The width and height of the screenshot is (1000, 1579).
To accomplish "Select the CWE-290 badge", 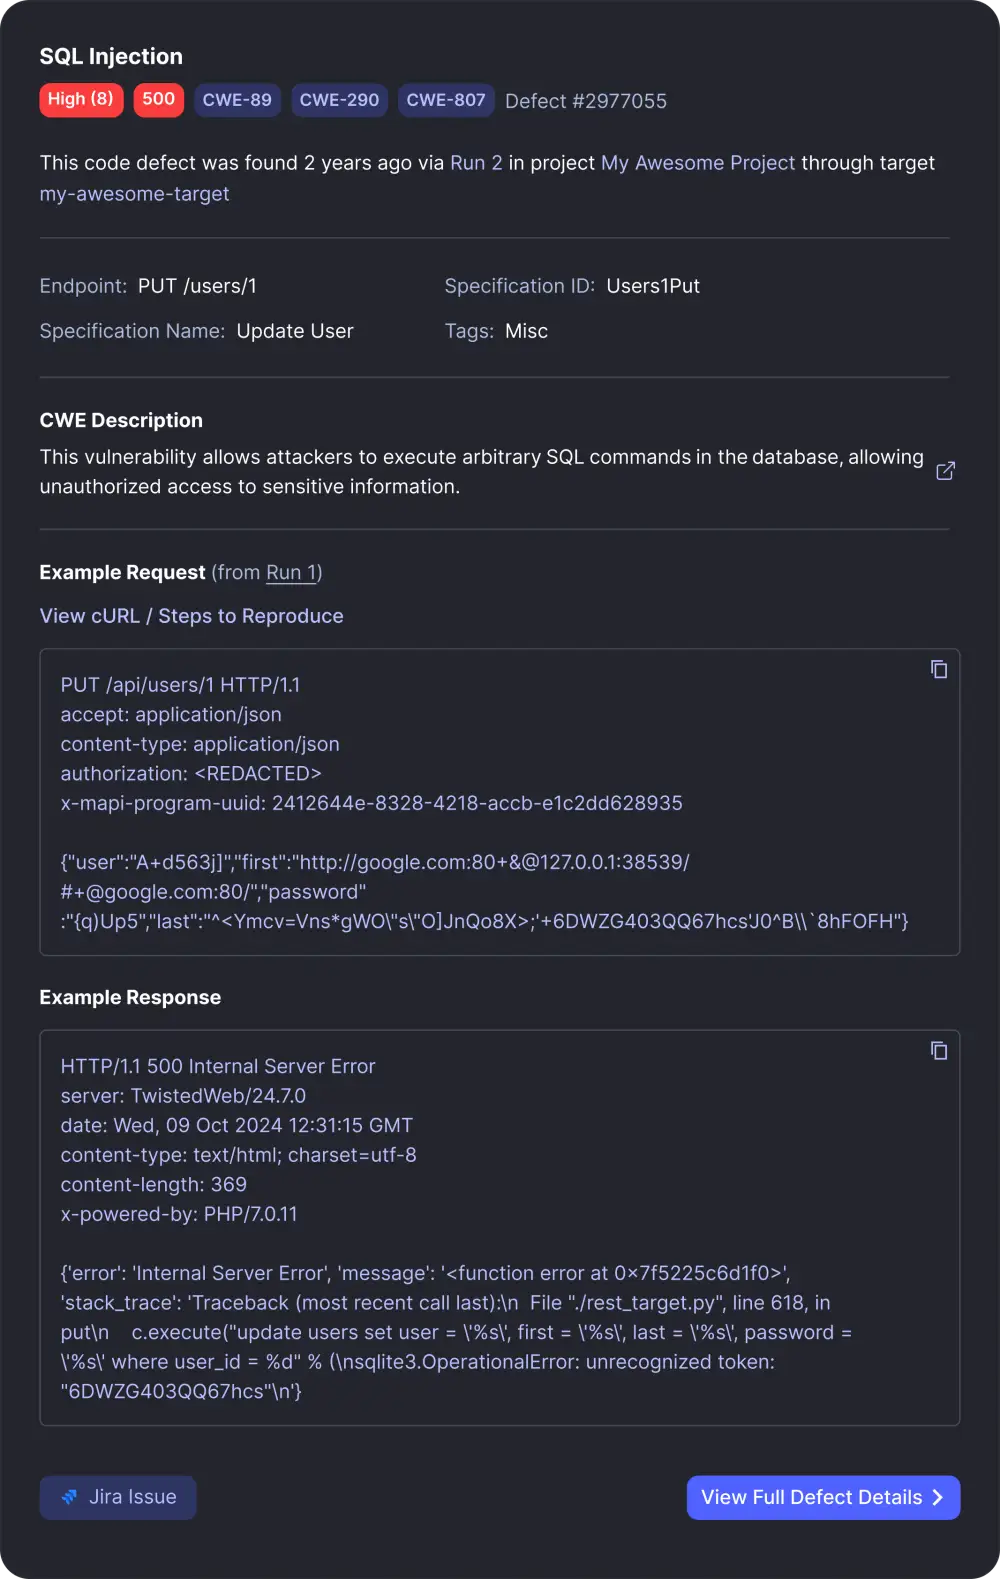I will pyautogui.click(x=339, y=99).
